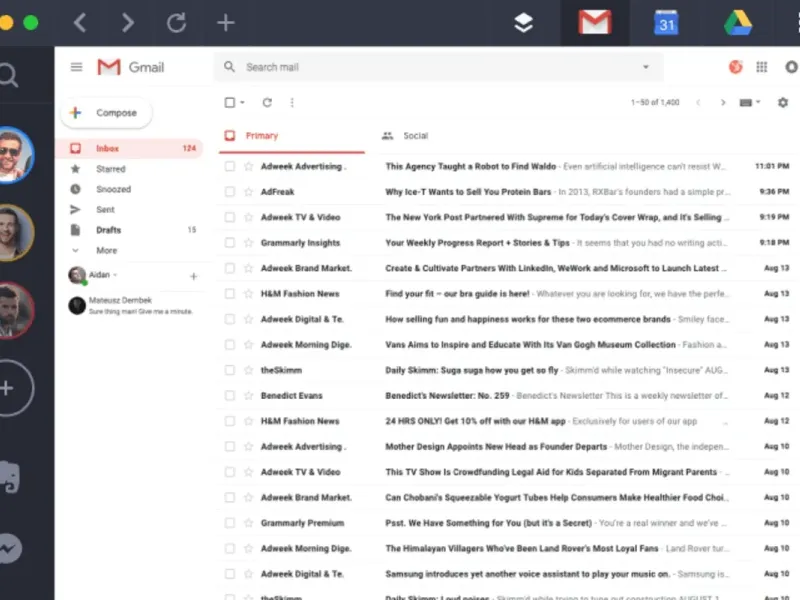Switch to the Social tab
Screen dimensions: 800x600
click(415, 136)
